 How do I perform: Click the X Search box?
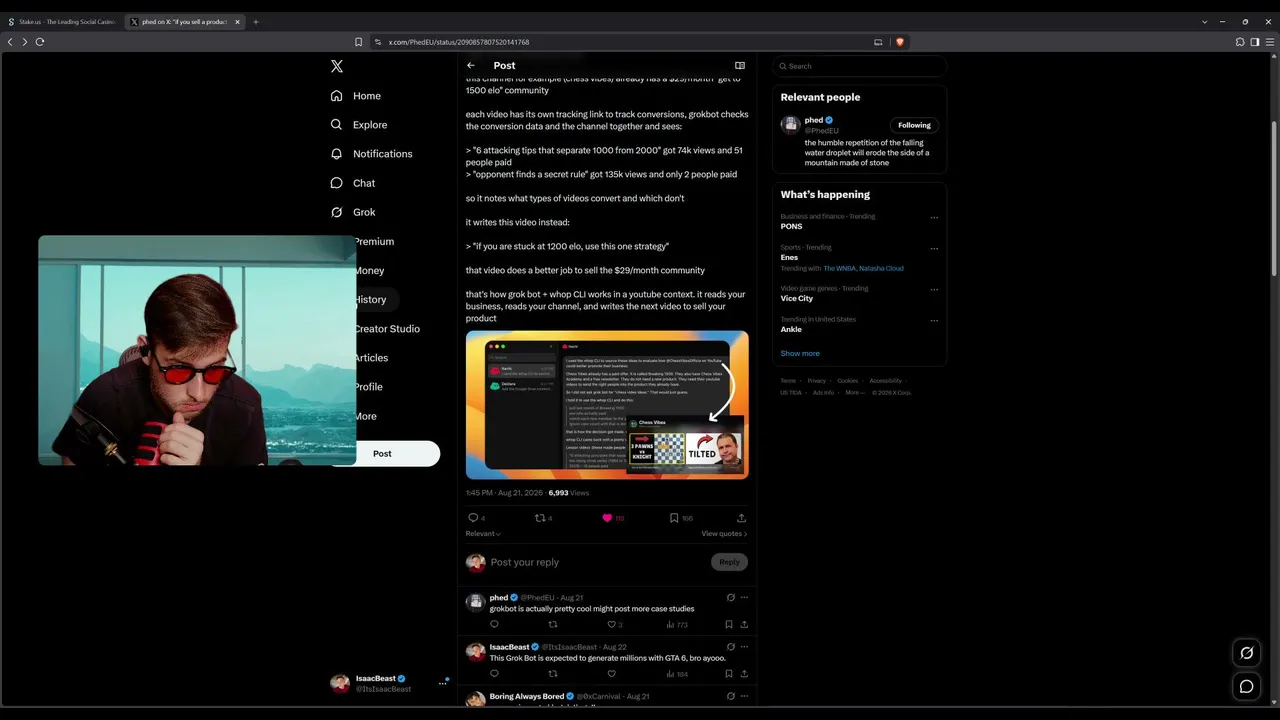[859, 66]
